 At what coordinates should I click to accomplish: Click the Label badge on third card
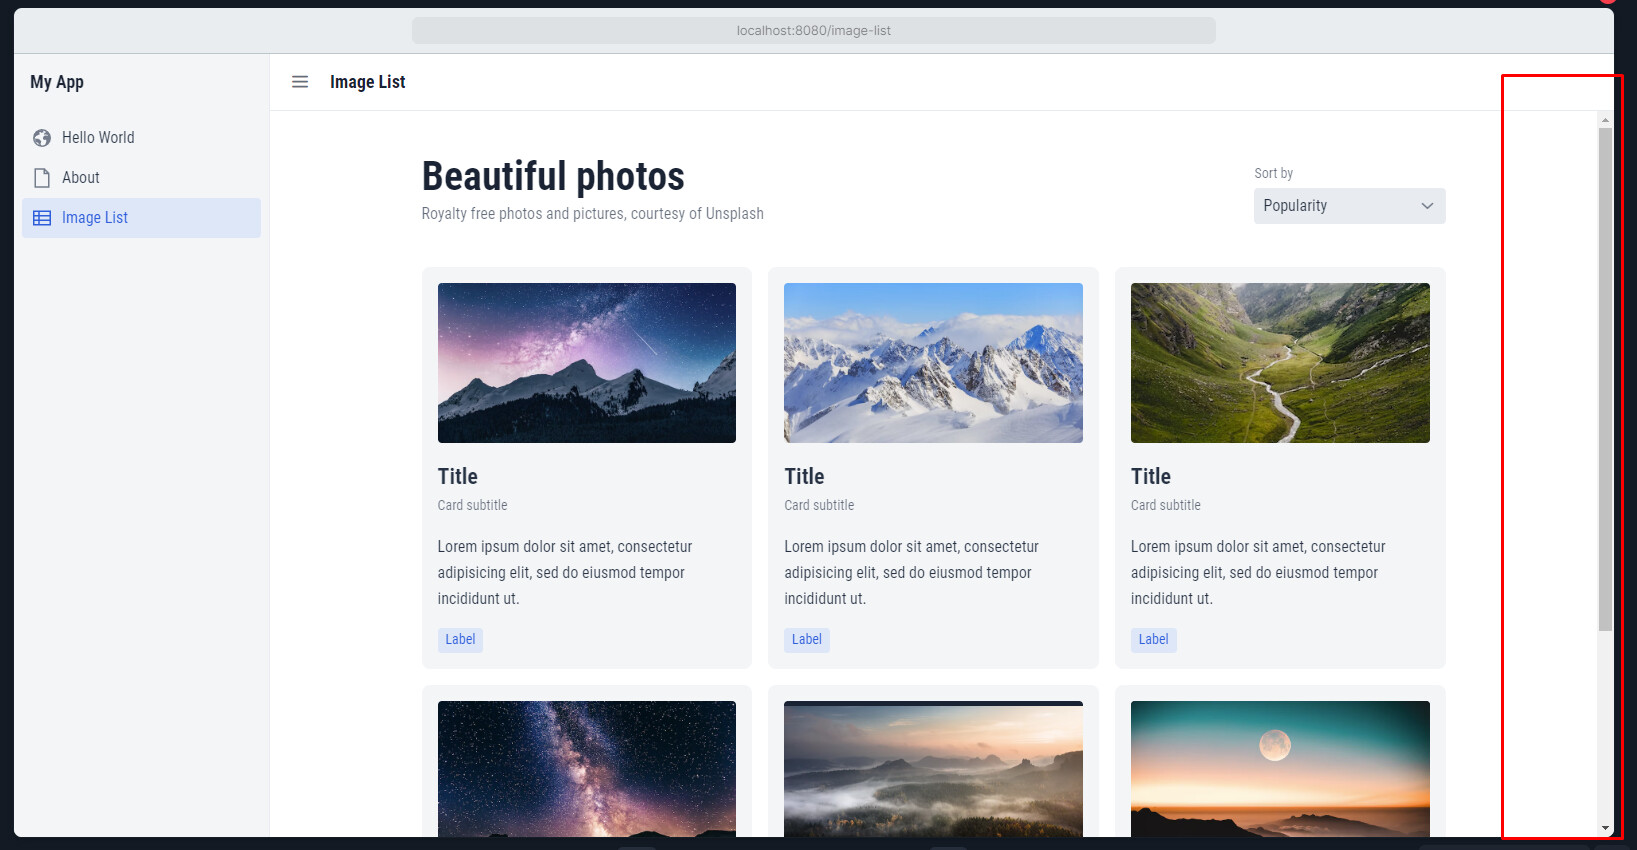[x=1153, y=640]
